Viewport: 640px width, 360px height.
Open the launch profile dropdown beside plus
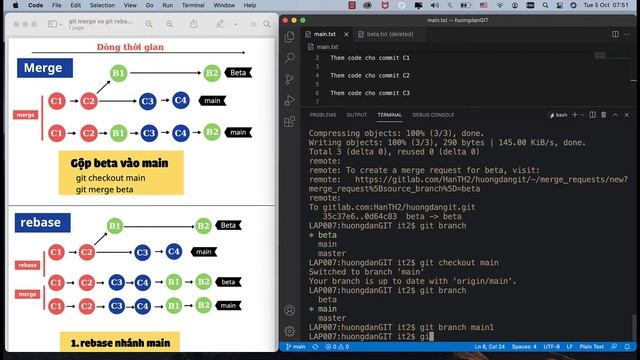pos(582,115)
